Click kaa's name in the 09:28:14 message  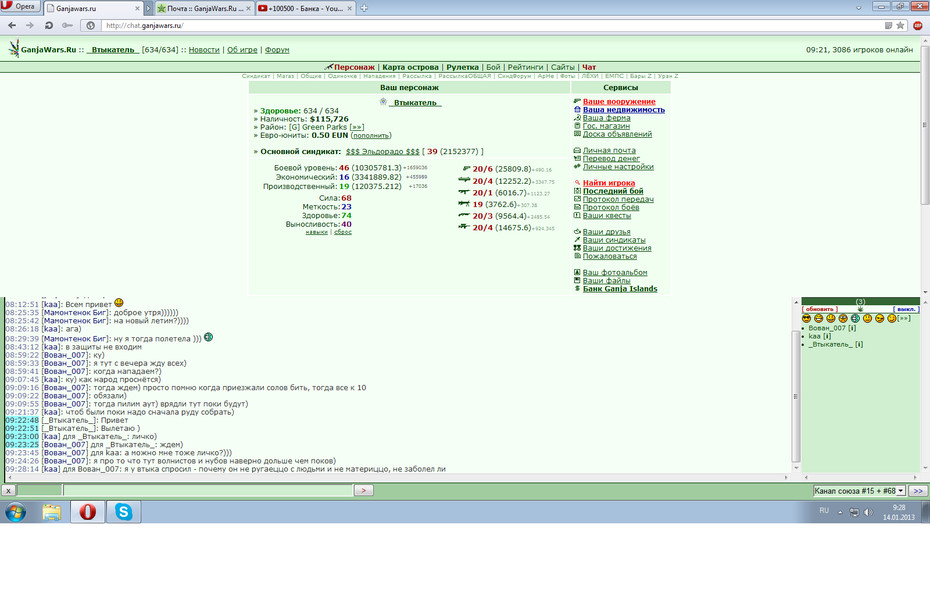coord(50,469)
